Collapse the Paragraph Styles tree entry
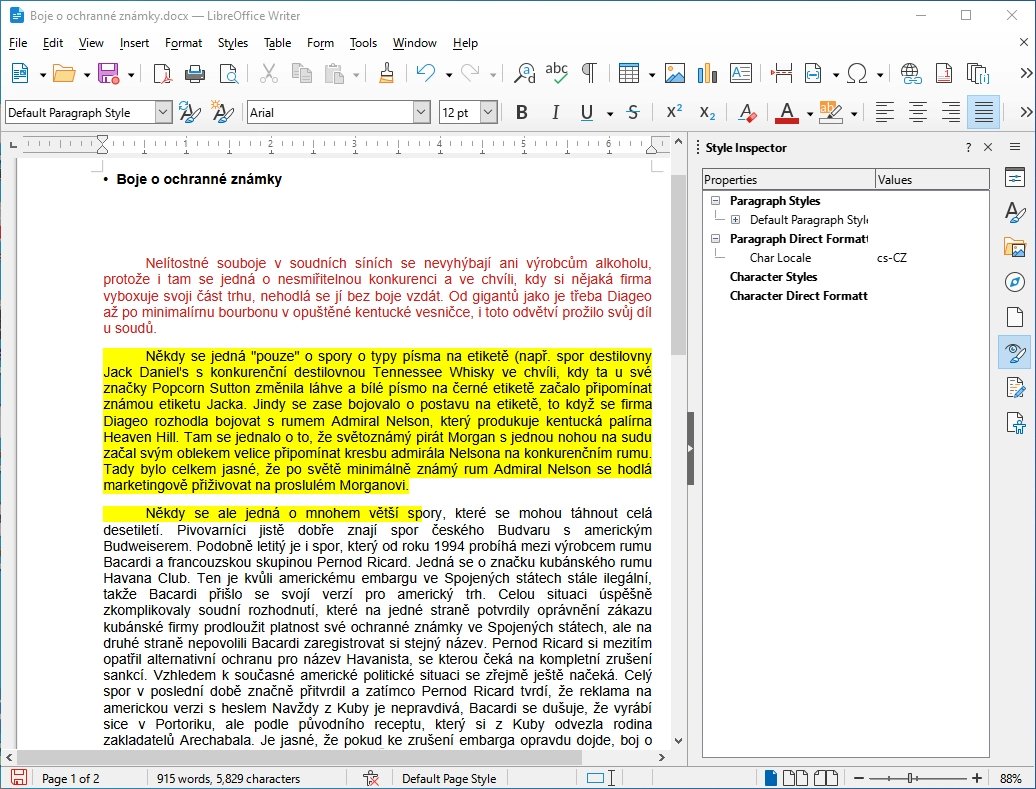The width and height of the screenshot is (1036, 789). coord(714,200)
